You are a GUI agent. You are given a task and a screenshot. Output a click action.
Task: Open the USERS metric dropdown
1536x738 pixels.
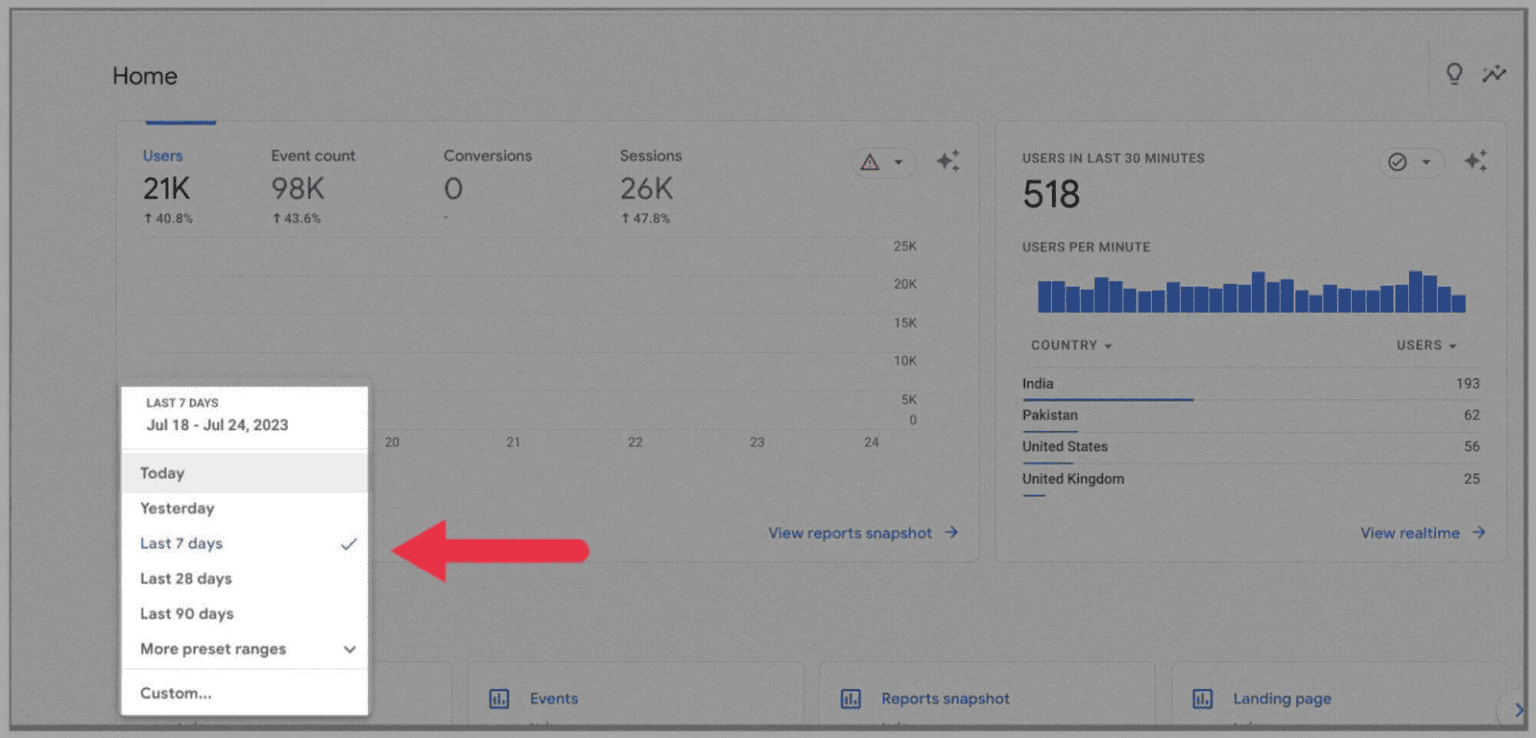[1426, 344]
